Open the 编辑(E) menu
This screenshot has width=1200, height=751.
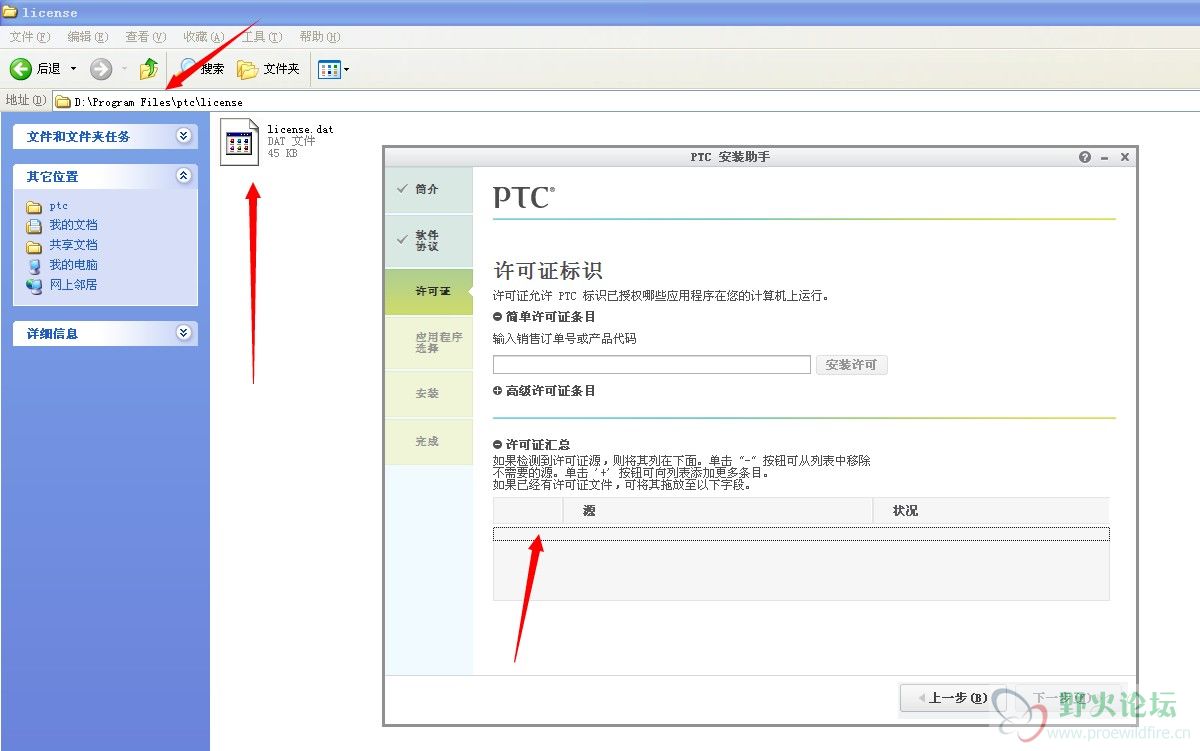pyautogui.click(x=88, y=37)
